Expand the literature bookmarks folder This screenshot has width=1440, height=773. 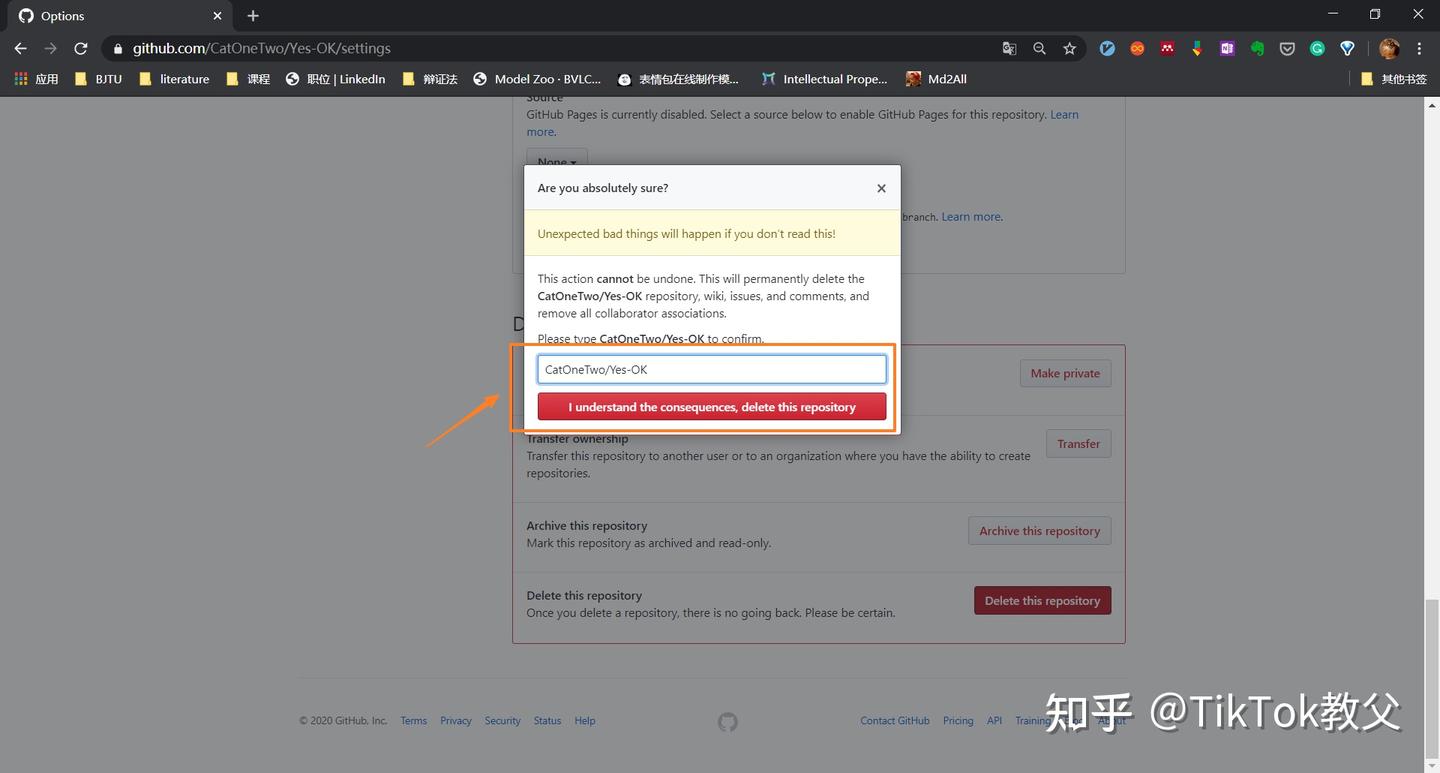pyautogui.click(x=175, y=79)
